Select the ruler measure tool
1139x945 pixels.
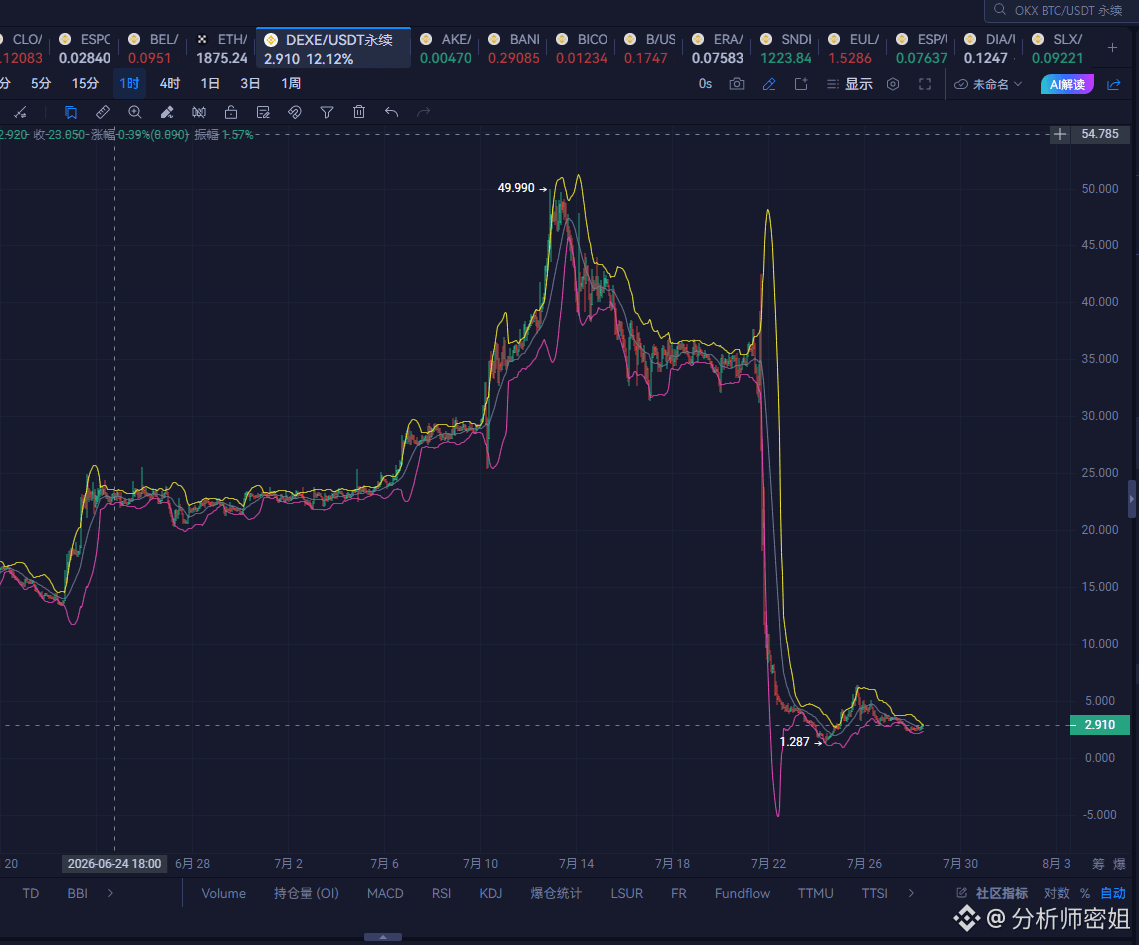click(x=102, y=112)
